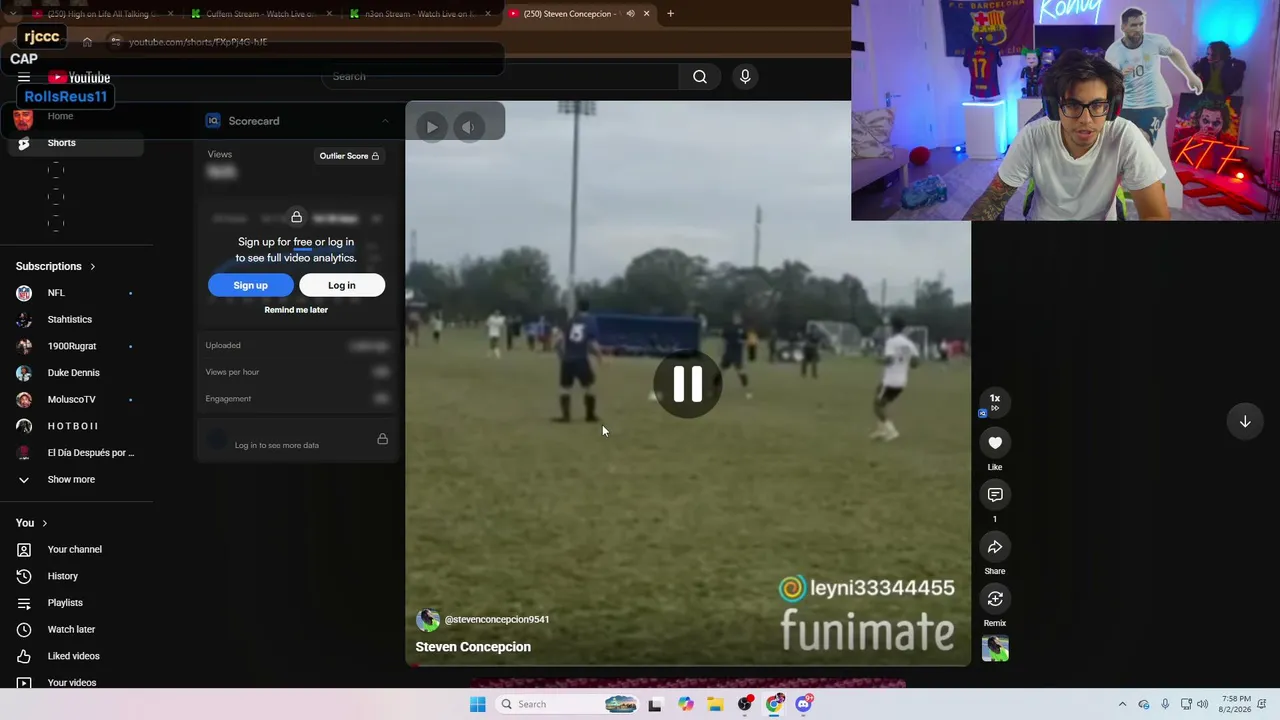Open the Shorts sidebar icon

(24, 143)
